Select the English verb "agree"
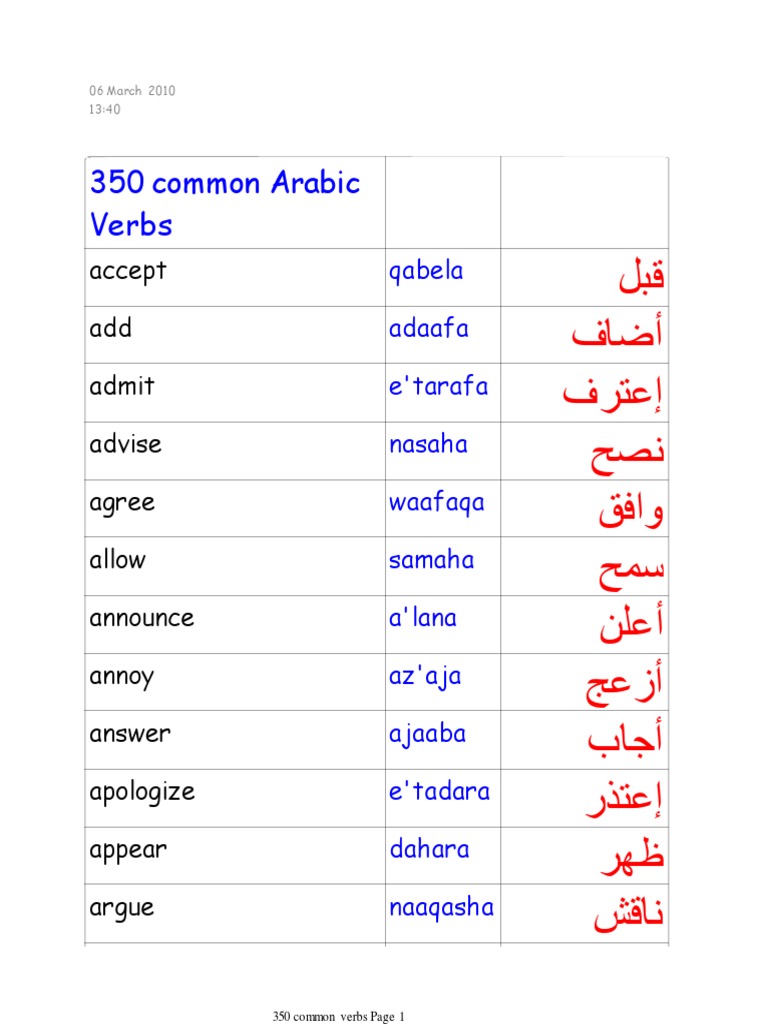768x1024 pixels. (122, 502)
